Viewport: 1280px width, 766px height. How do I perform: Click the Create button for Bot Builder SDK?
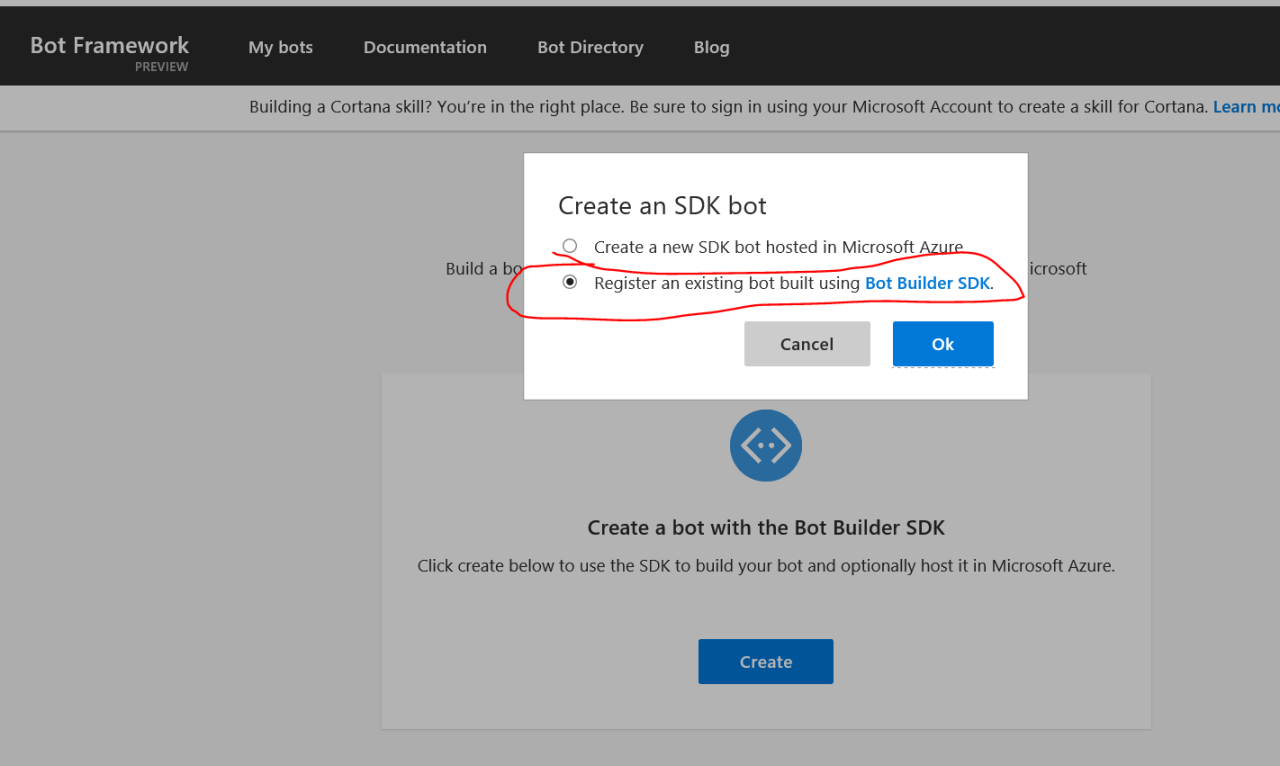click(x=765, y=661)
